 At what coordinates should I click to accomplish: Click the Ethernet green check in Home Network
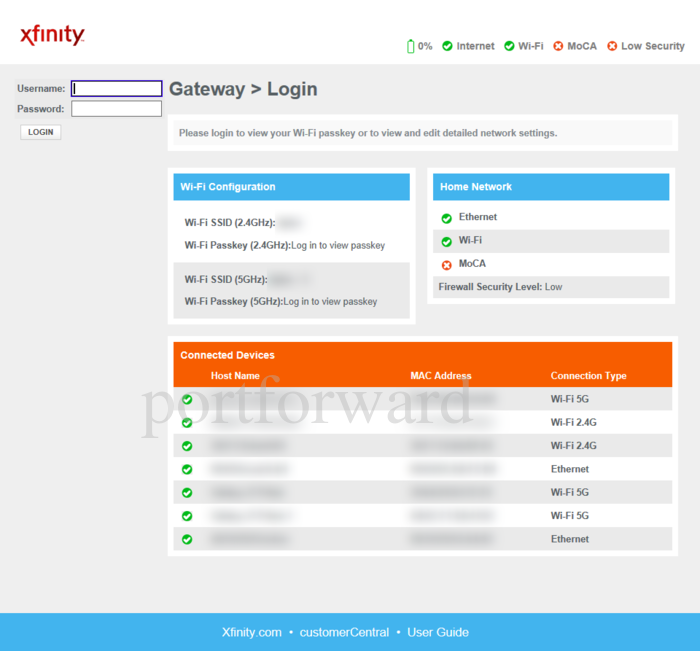pyautogui.click(x=446, y=218)
